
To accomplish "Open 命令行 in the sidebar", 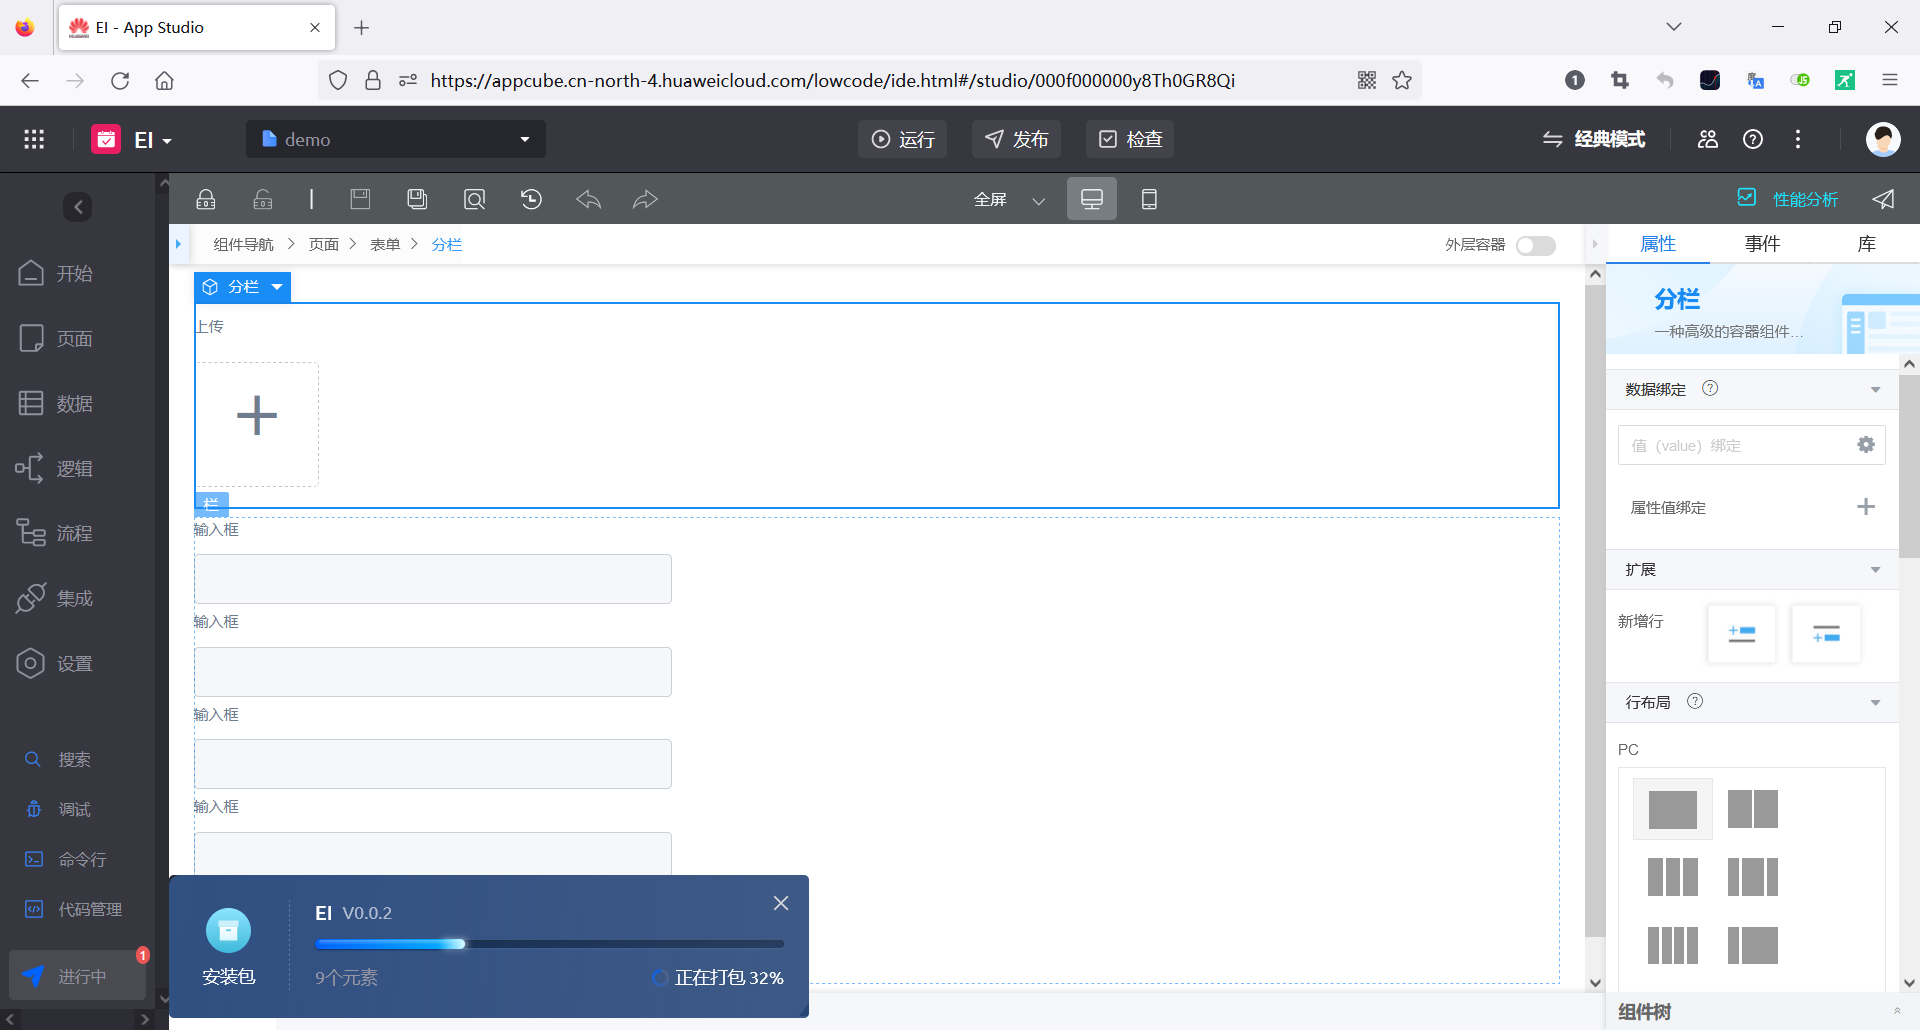I will [x=66, y=859].
